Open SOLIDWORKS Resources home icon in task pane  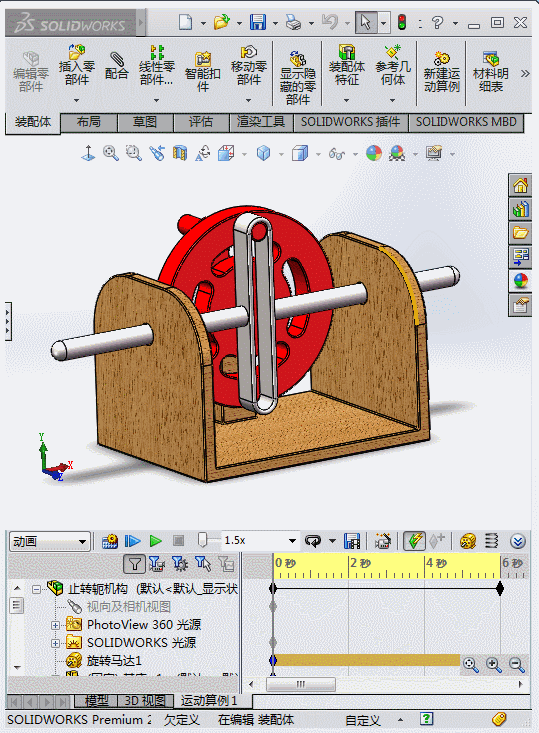(x=520, y=186)
